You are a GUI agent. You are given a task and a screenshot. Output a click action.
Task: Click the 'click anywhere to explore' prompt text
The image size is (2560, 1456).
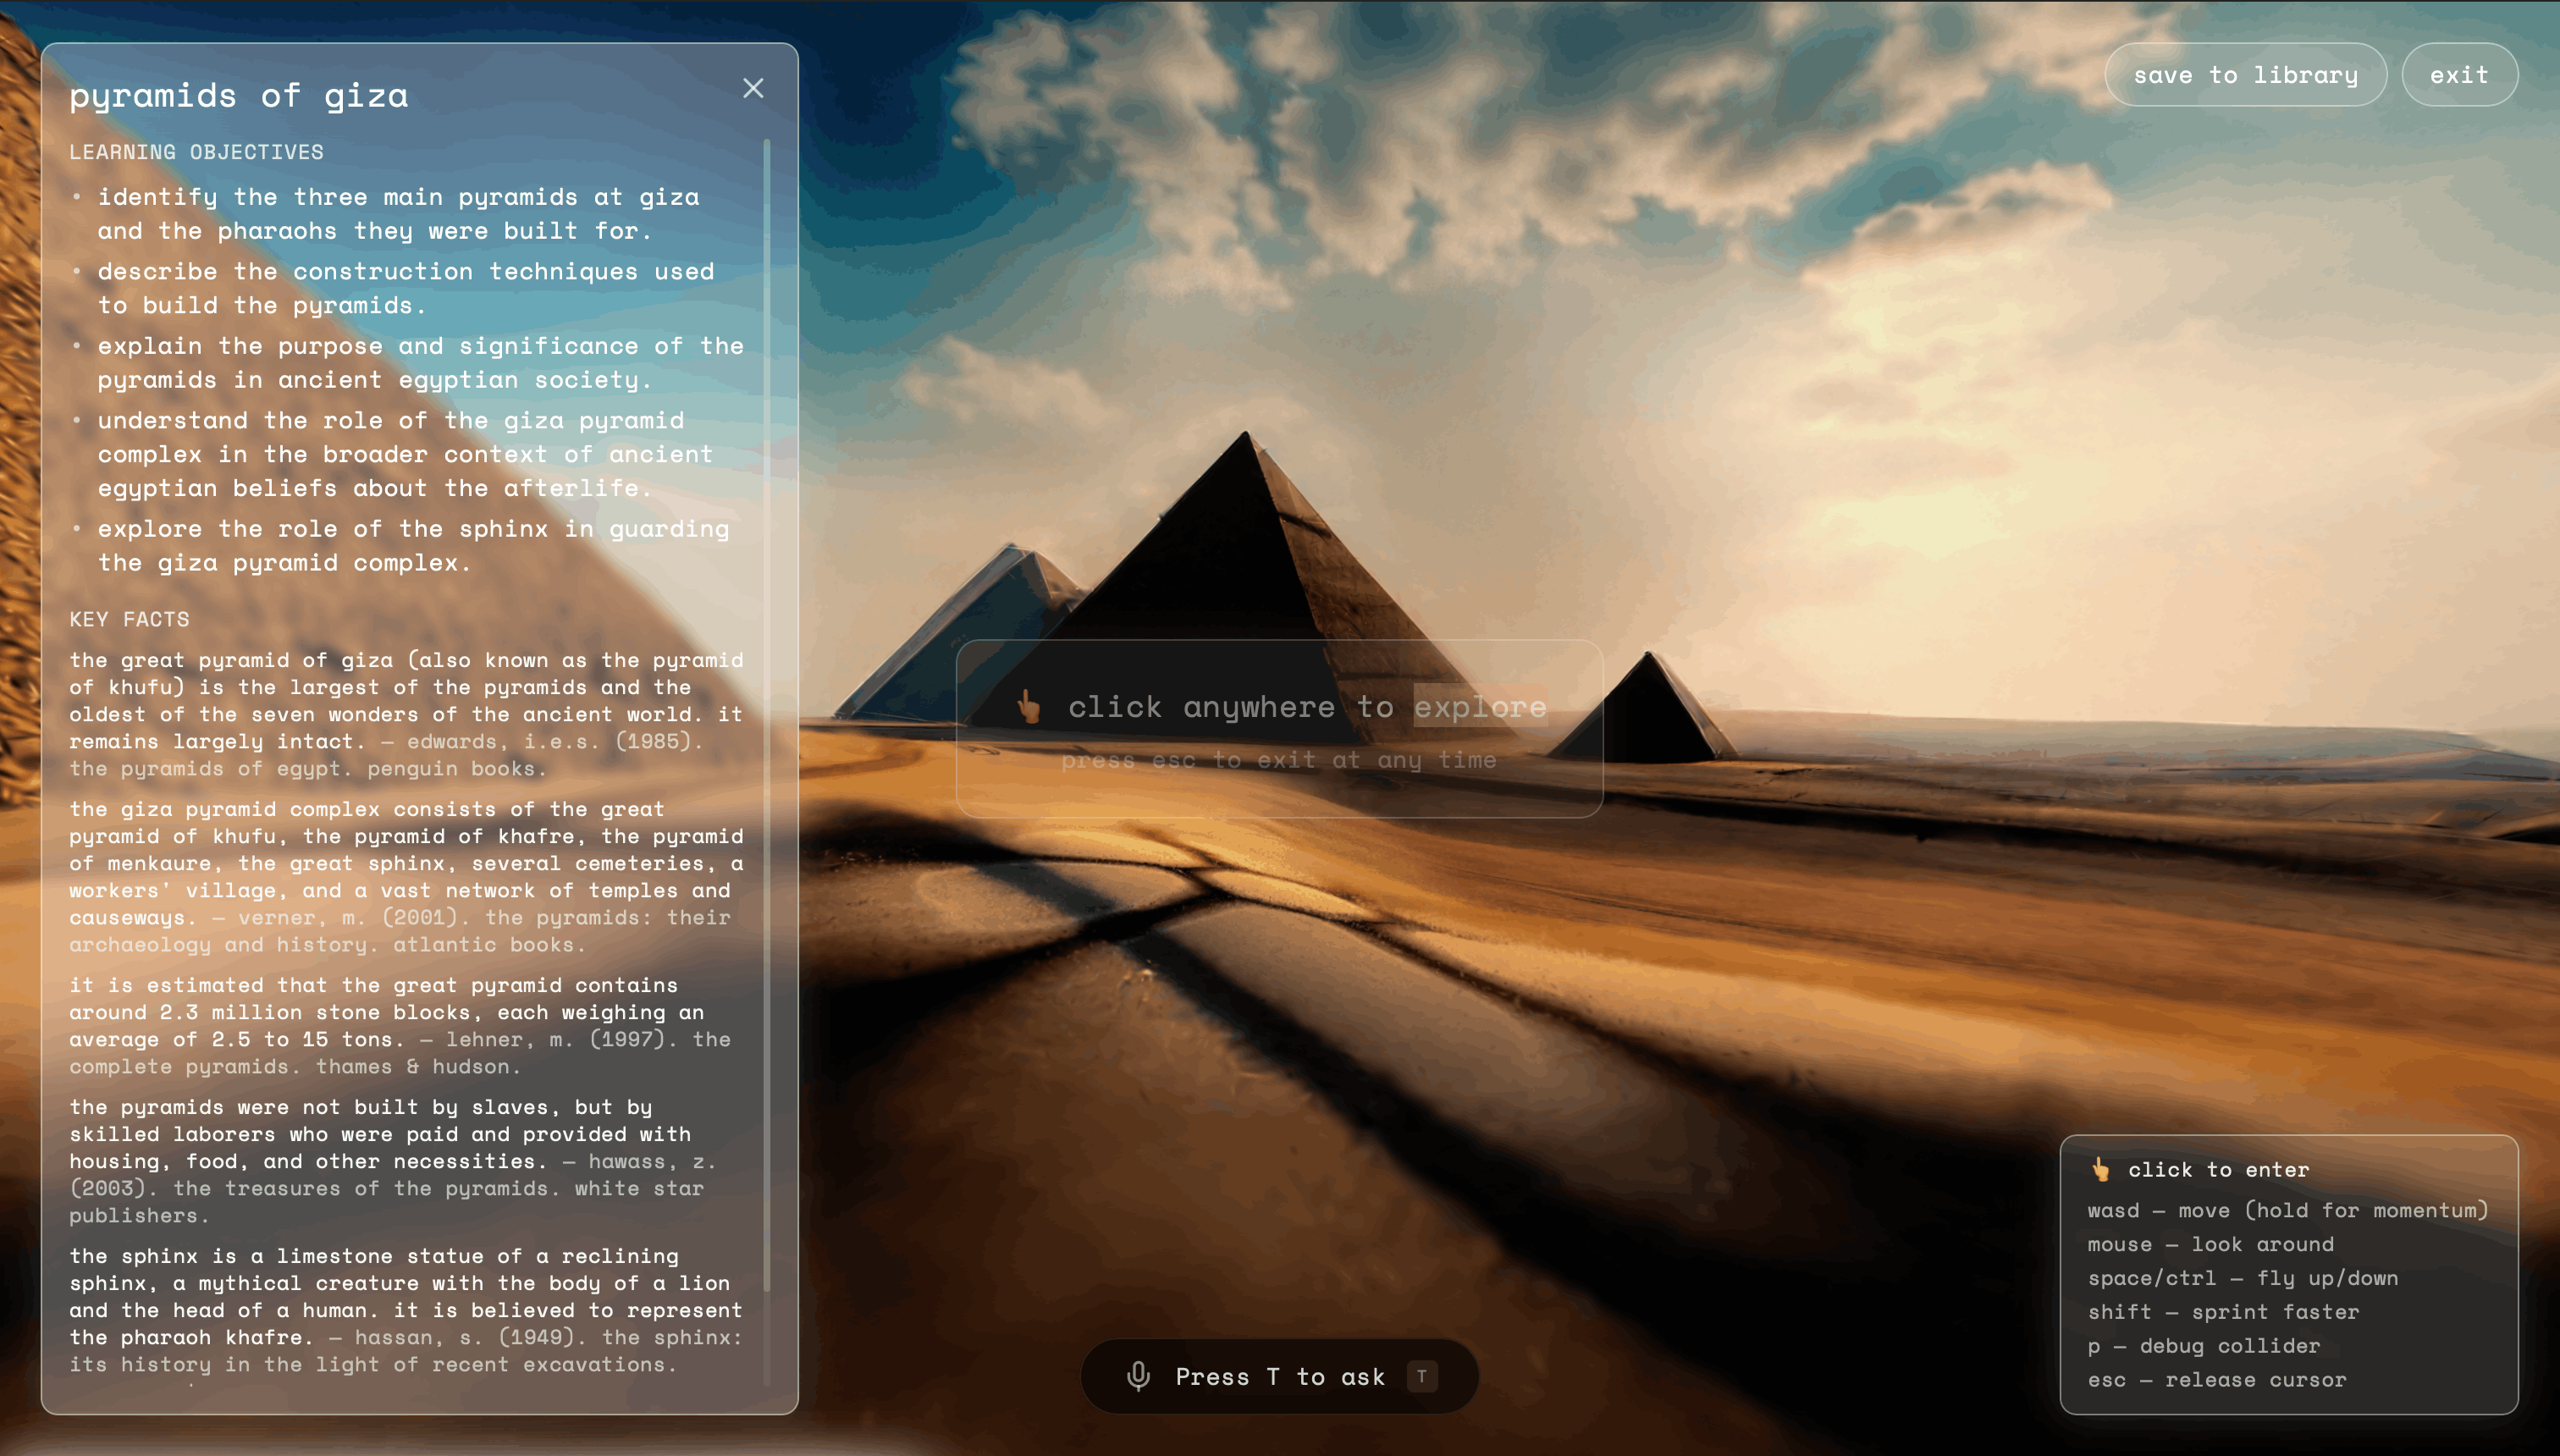click(x=1306, y=707)
